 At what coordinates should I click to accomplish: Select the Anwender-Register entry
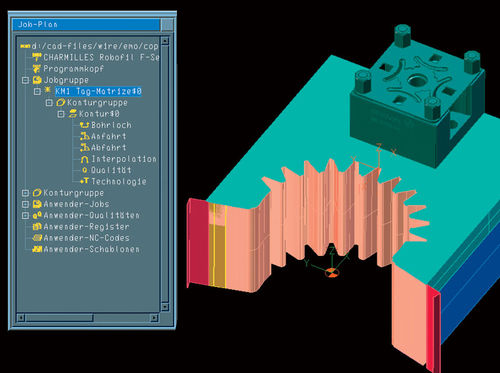coord(86,227)
